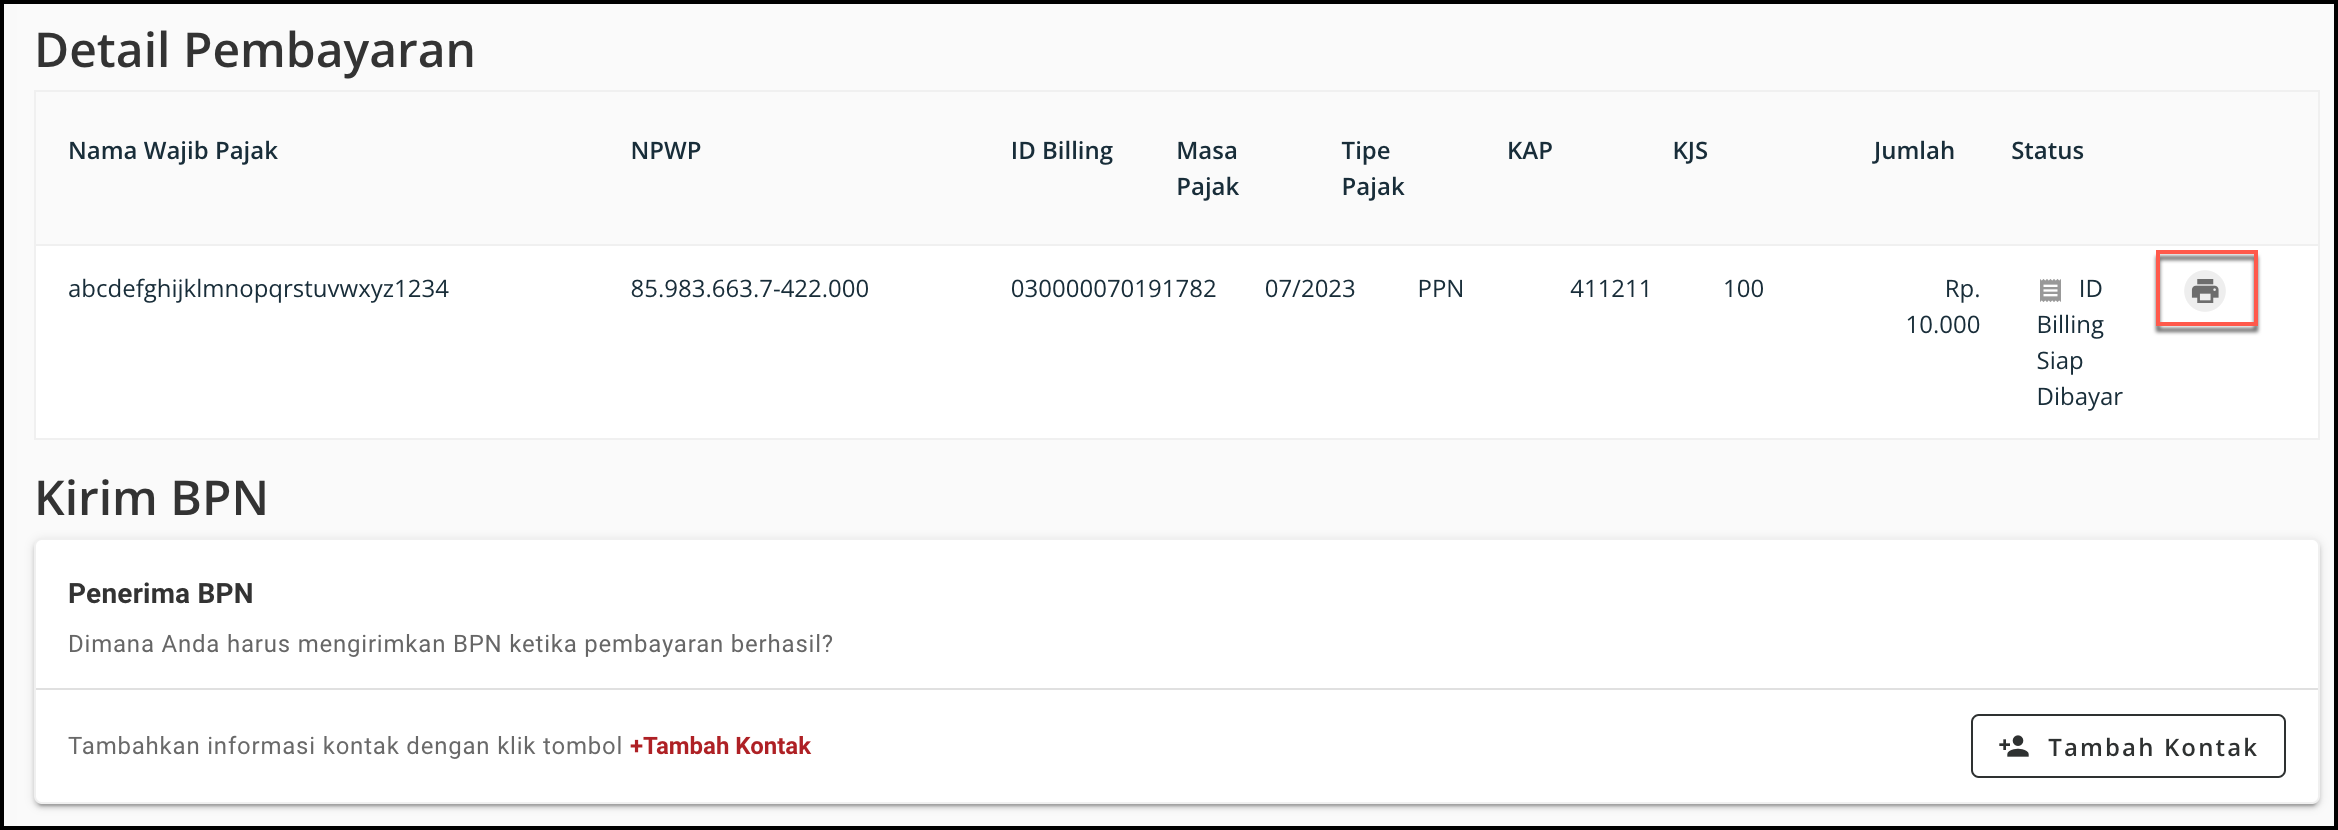The width and height of the screenshot is (2338, 830).
Task: Click the Rp. 10.000 amount cell
Action: [1942, 307]
